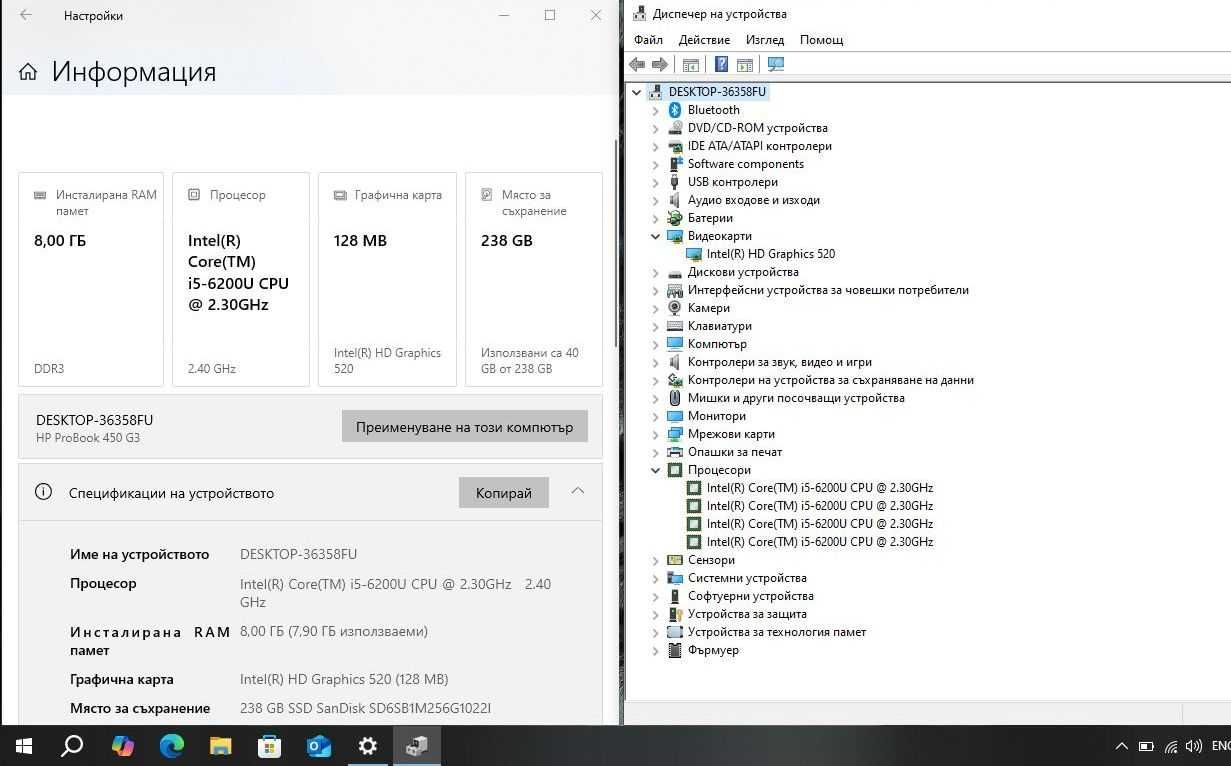Select Контролери за звук, видео и игри
1231x766 pixels.
[x=780, y=362]
